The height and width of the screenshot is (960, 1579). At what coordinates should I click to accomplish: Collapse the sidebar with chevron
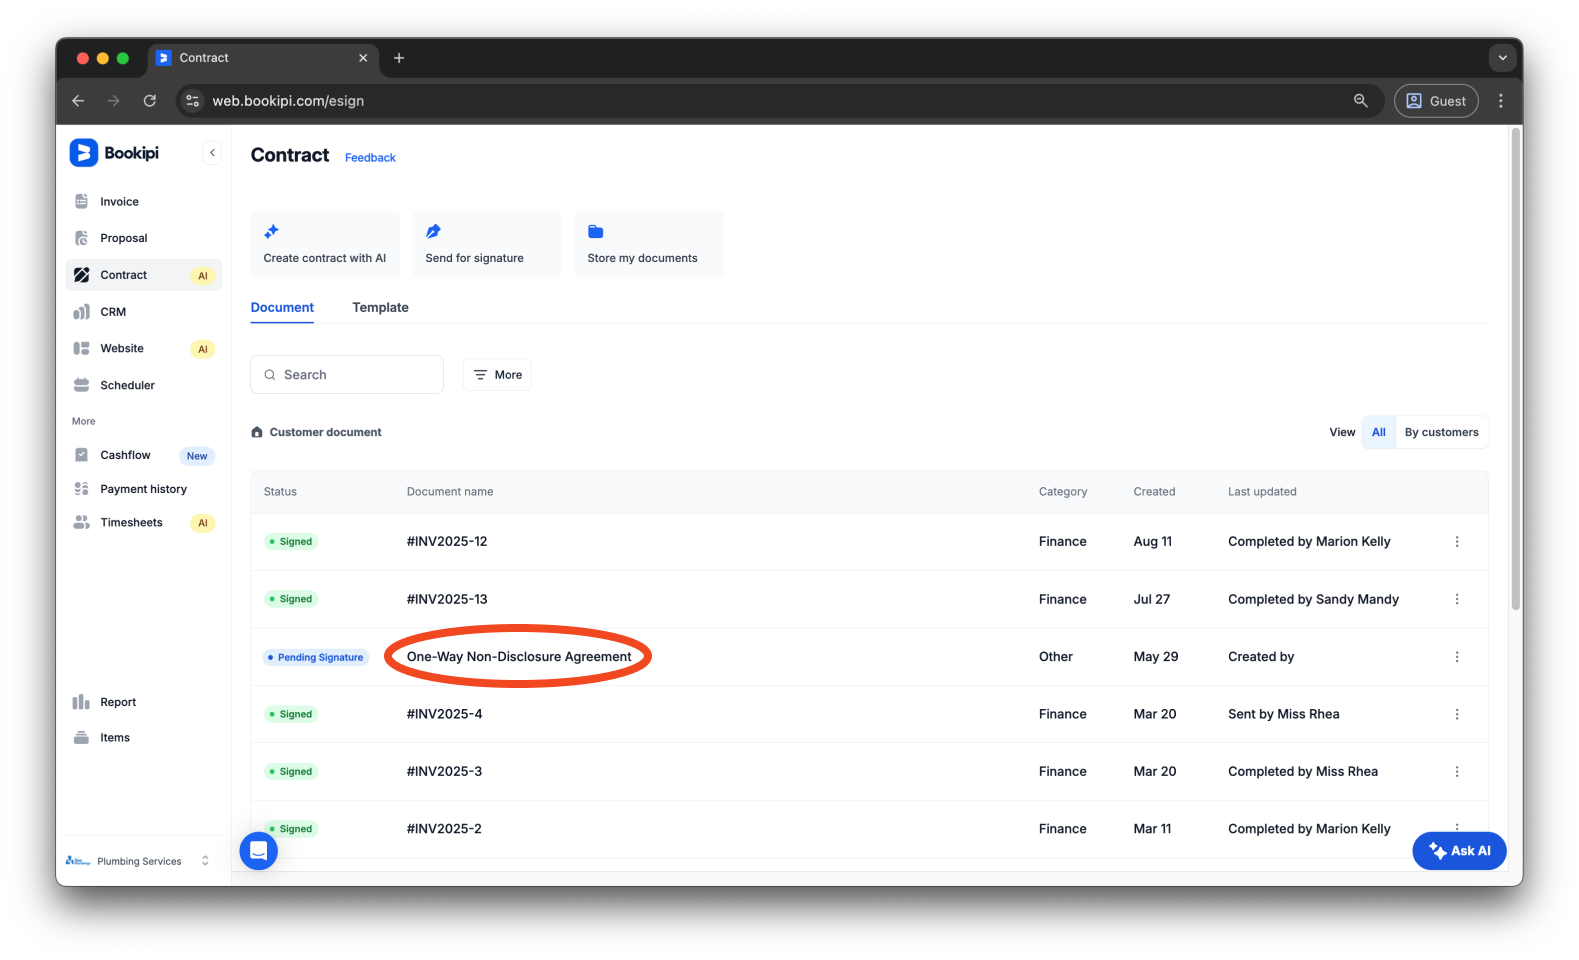click(x=212, y=153)
